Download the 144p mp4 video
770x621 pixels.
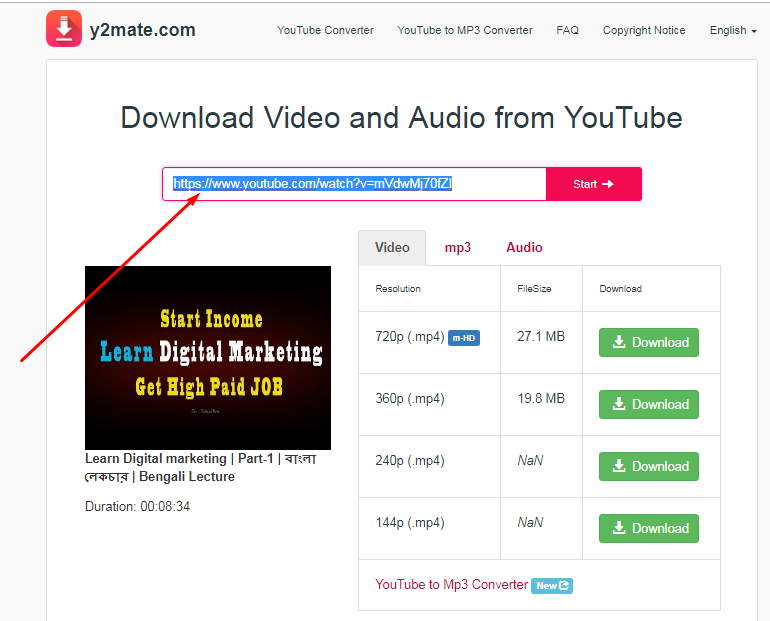tap(649, 528)
